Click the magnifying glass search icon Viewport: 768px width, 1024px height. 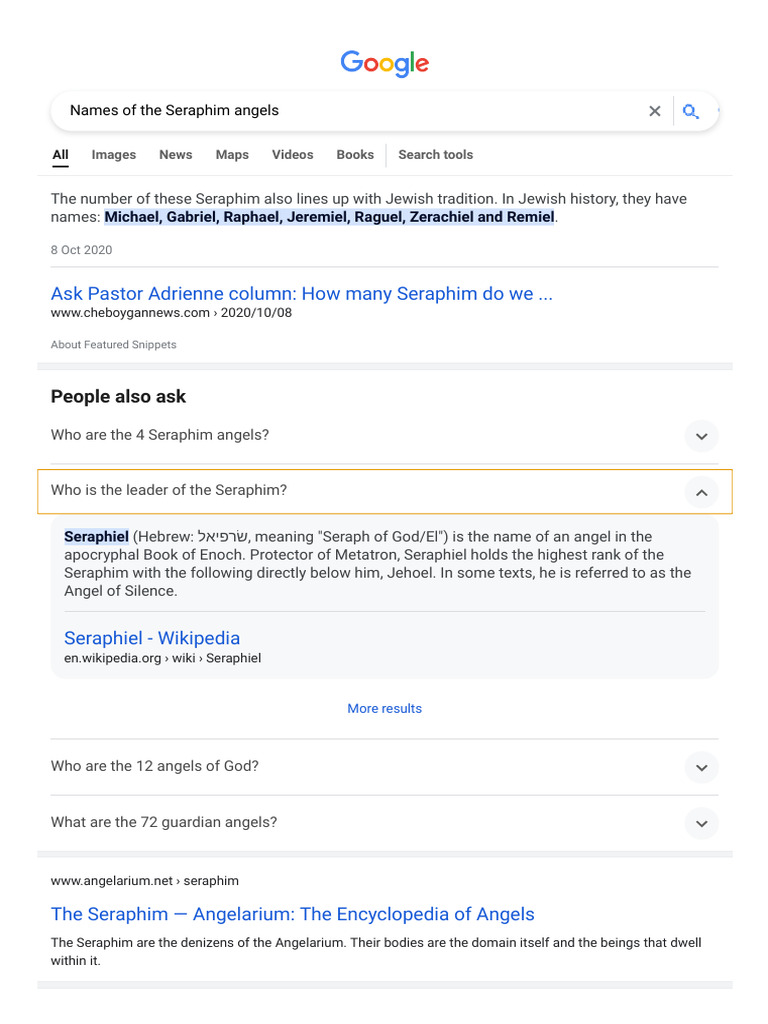pyautogui.click(x=690, y=111)
